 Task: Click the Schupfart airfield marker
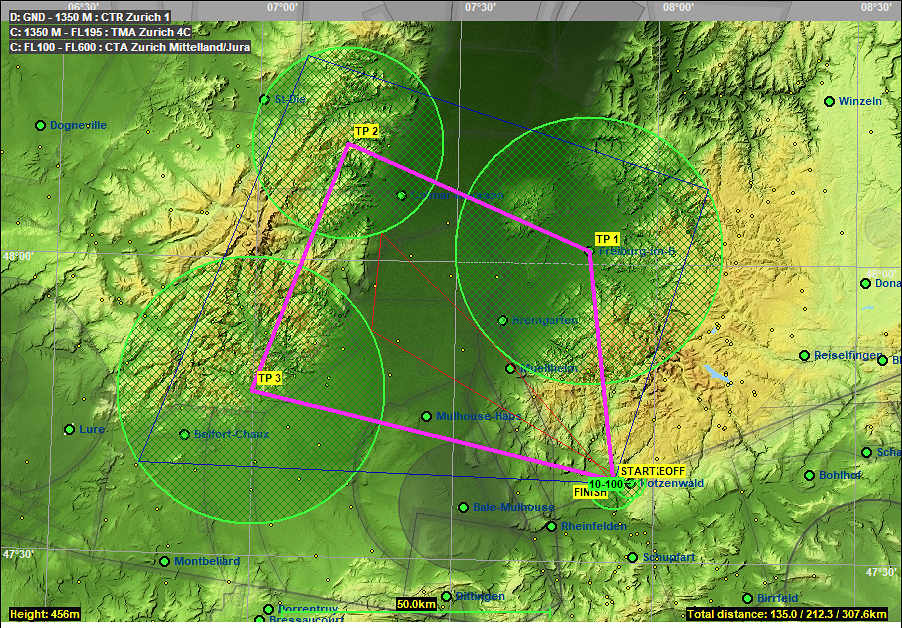click(x=632, y=558)
